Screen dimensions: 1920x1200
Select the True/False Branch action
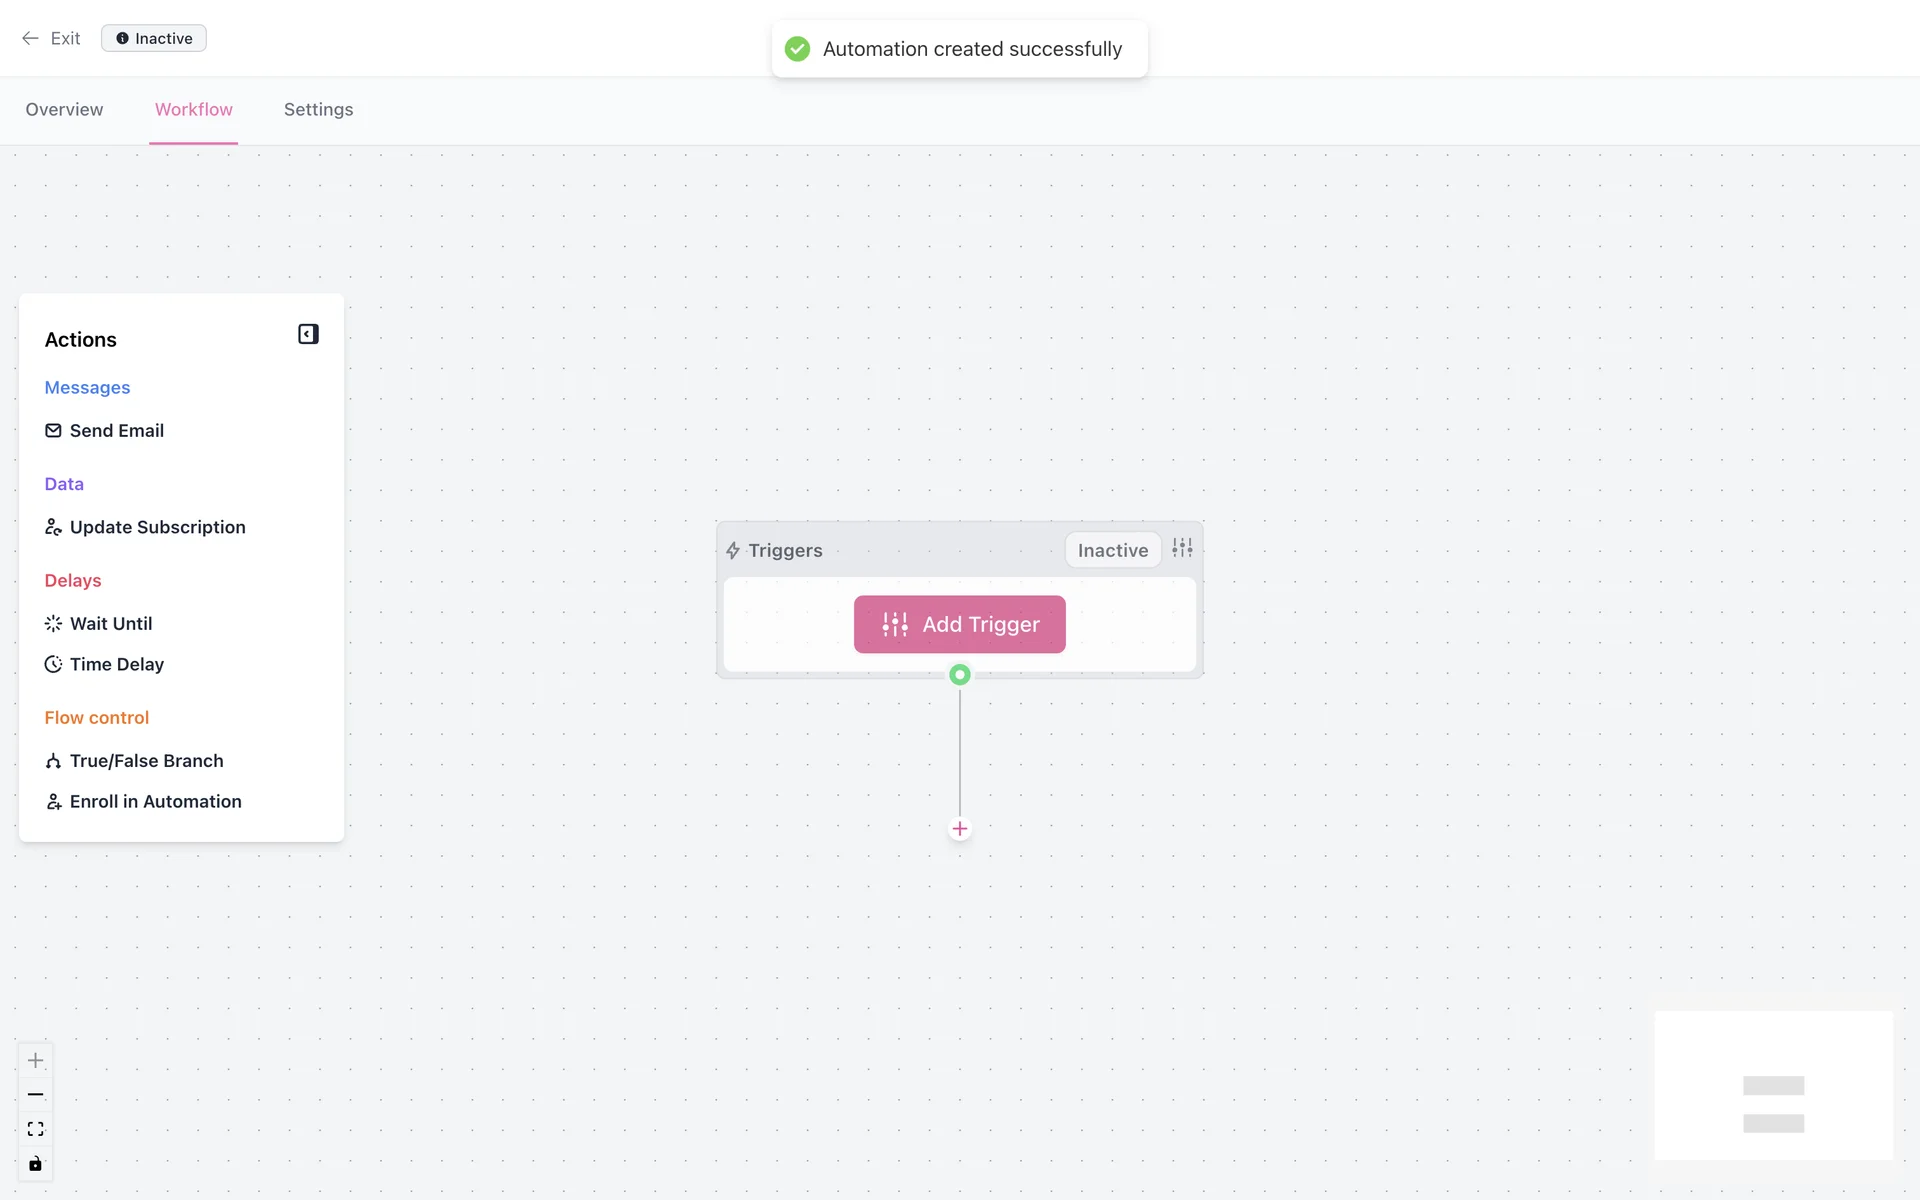click(x=146, y=761)
